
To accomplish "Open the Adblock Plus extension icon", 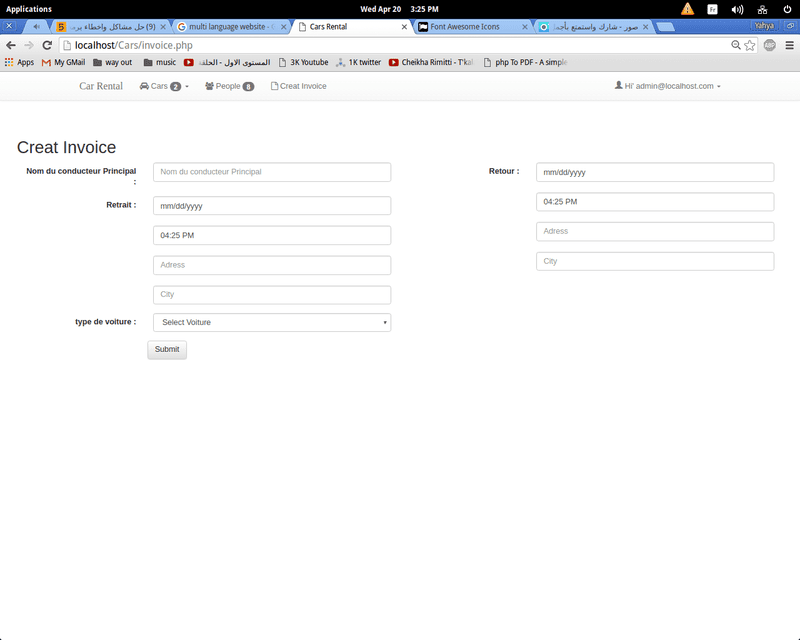I will pos(769,45).
